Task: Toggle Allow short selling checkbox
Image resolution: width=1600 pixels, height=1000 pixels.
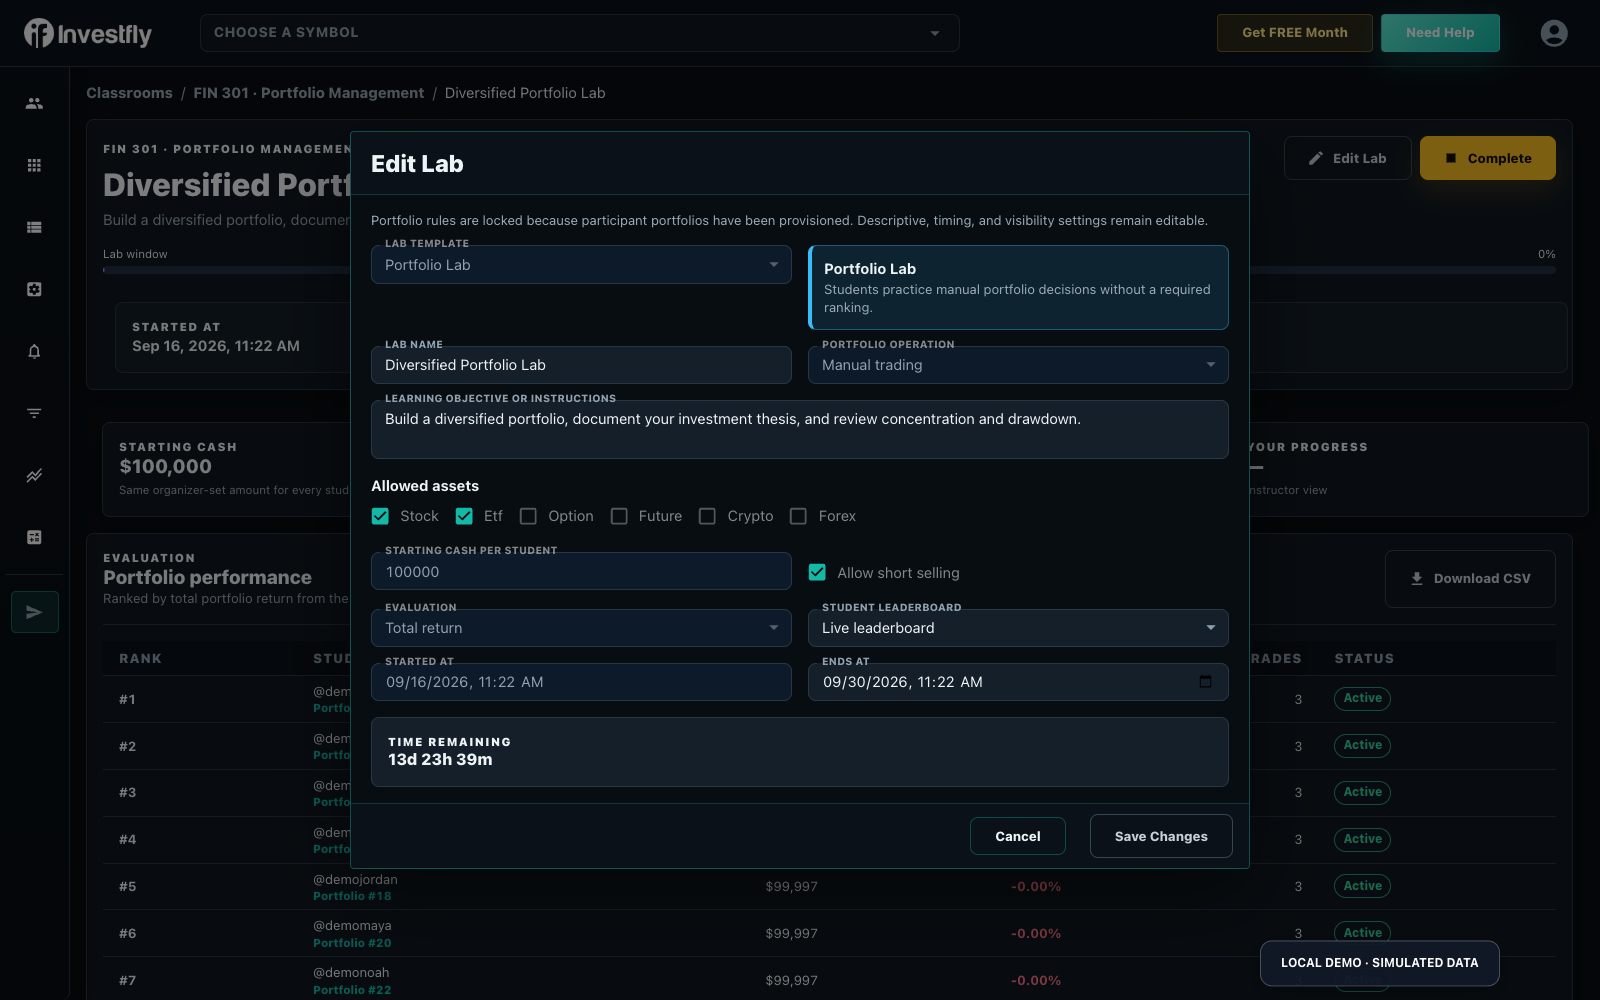Action: click(x=817, y=572)
